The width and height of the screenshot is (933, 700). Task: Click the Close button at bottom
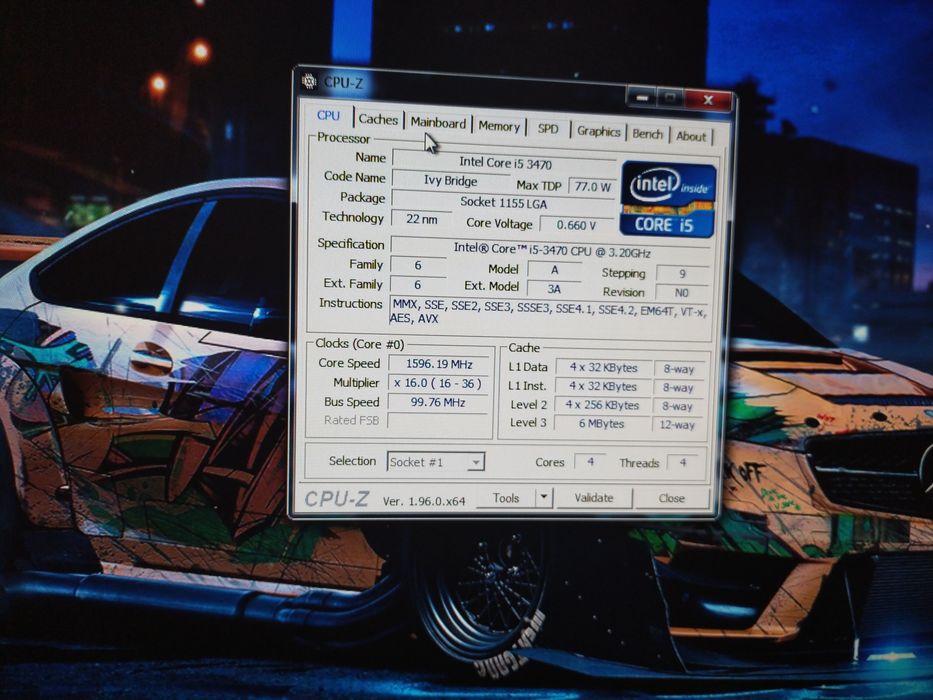tap(671, 498)
